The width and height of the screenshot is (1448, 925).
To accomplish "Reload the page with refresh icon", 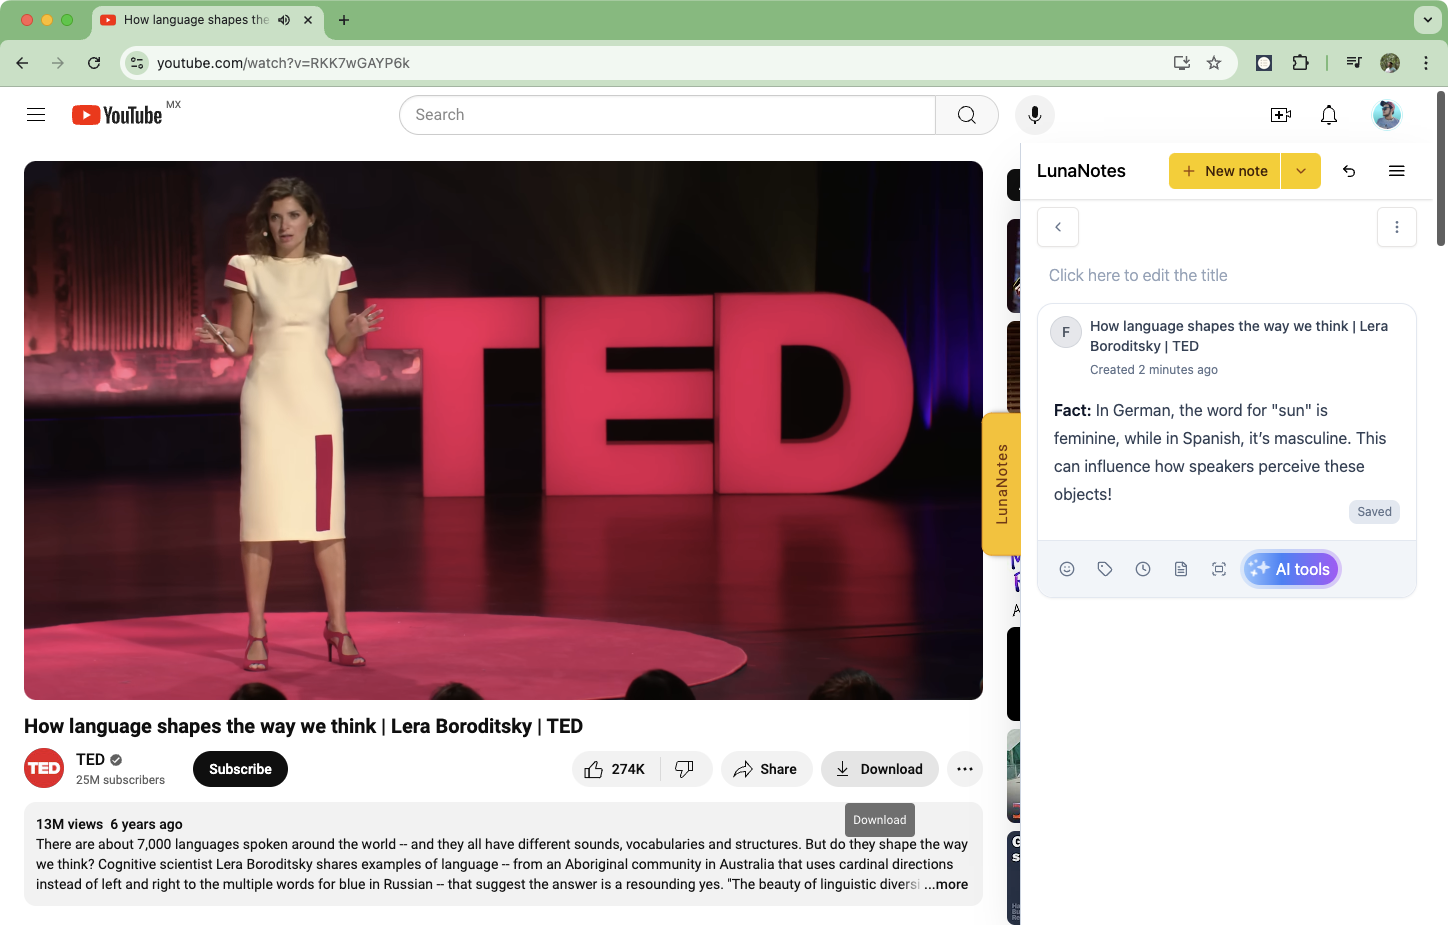I will pyautogui.click(x=94, y=63).
